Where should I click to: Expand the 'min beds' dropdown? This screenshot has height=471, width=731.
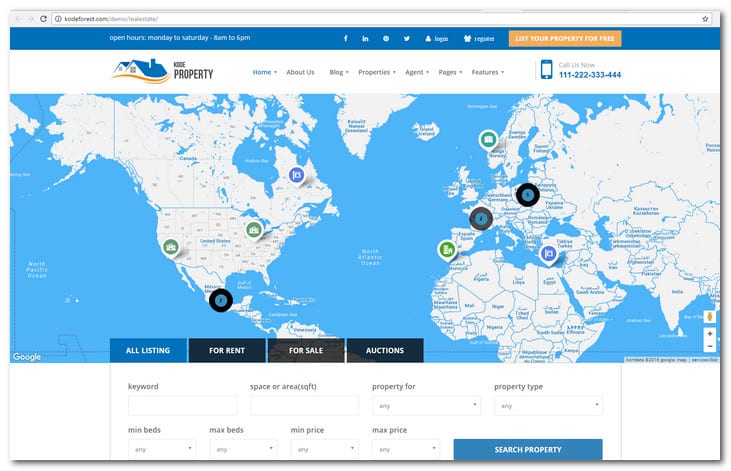161,449
